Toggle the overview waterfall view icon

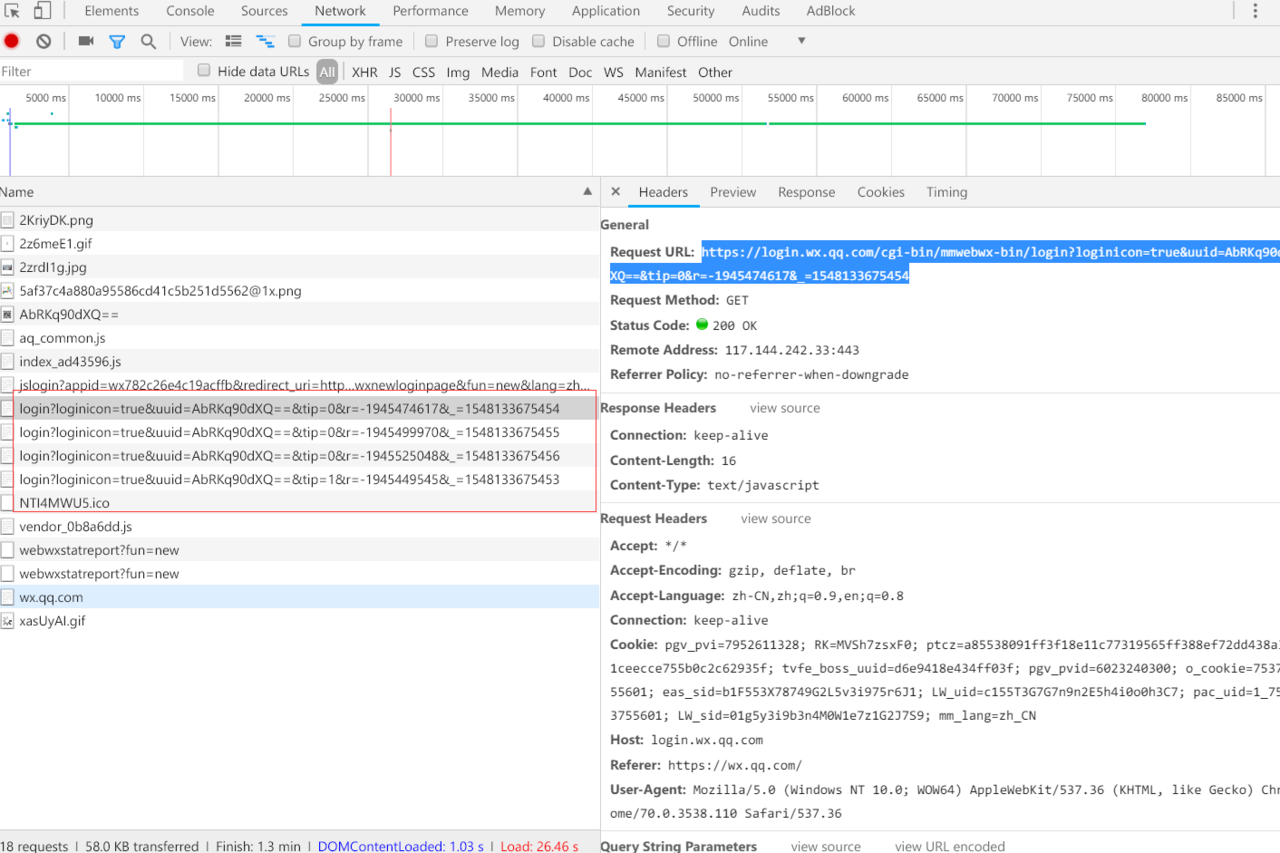click(265, 41)
